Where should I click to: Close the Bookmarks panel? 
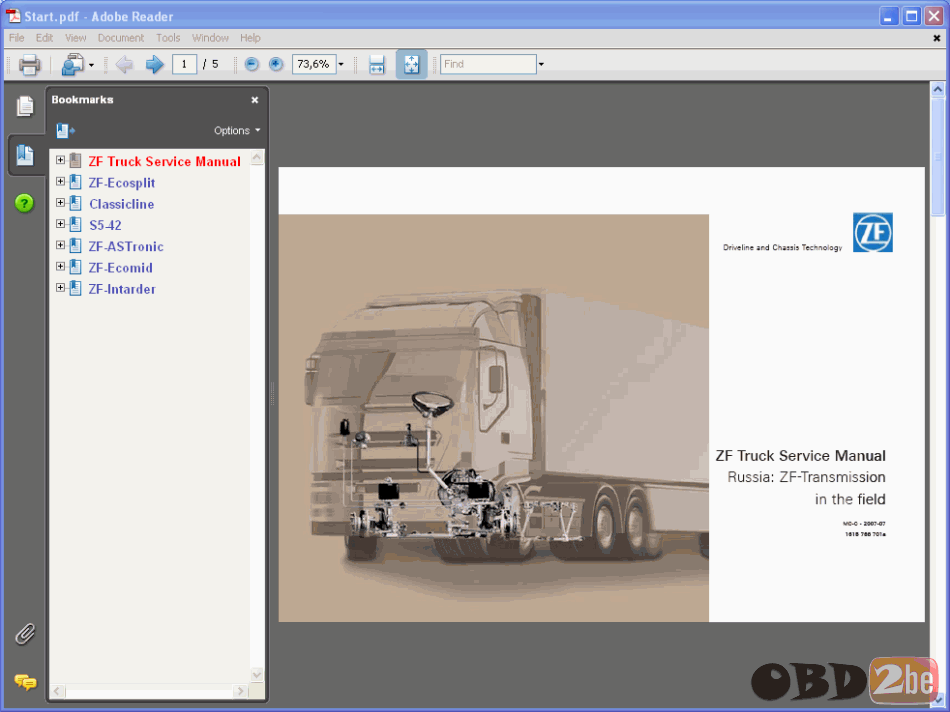point(255,100)
